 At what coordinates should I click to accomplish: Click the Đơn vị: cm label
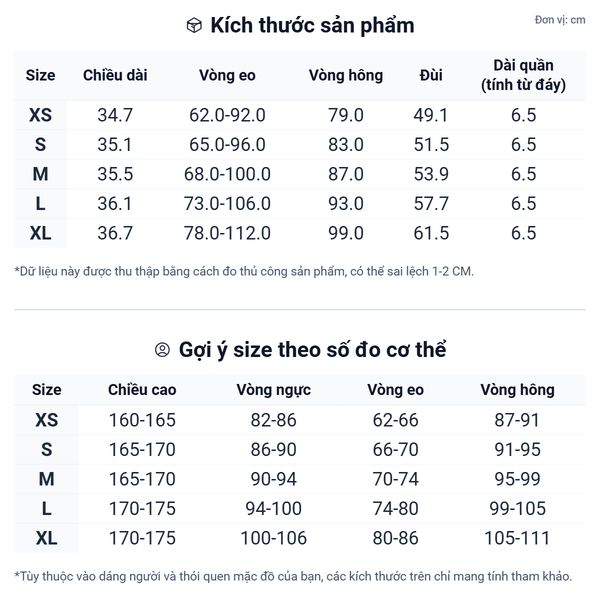point(560,20)
